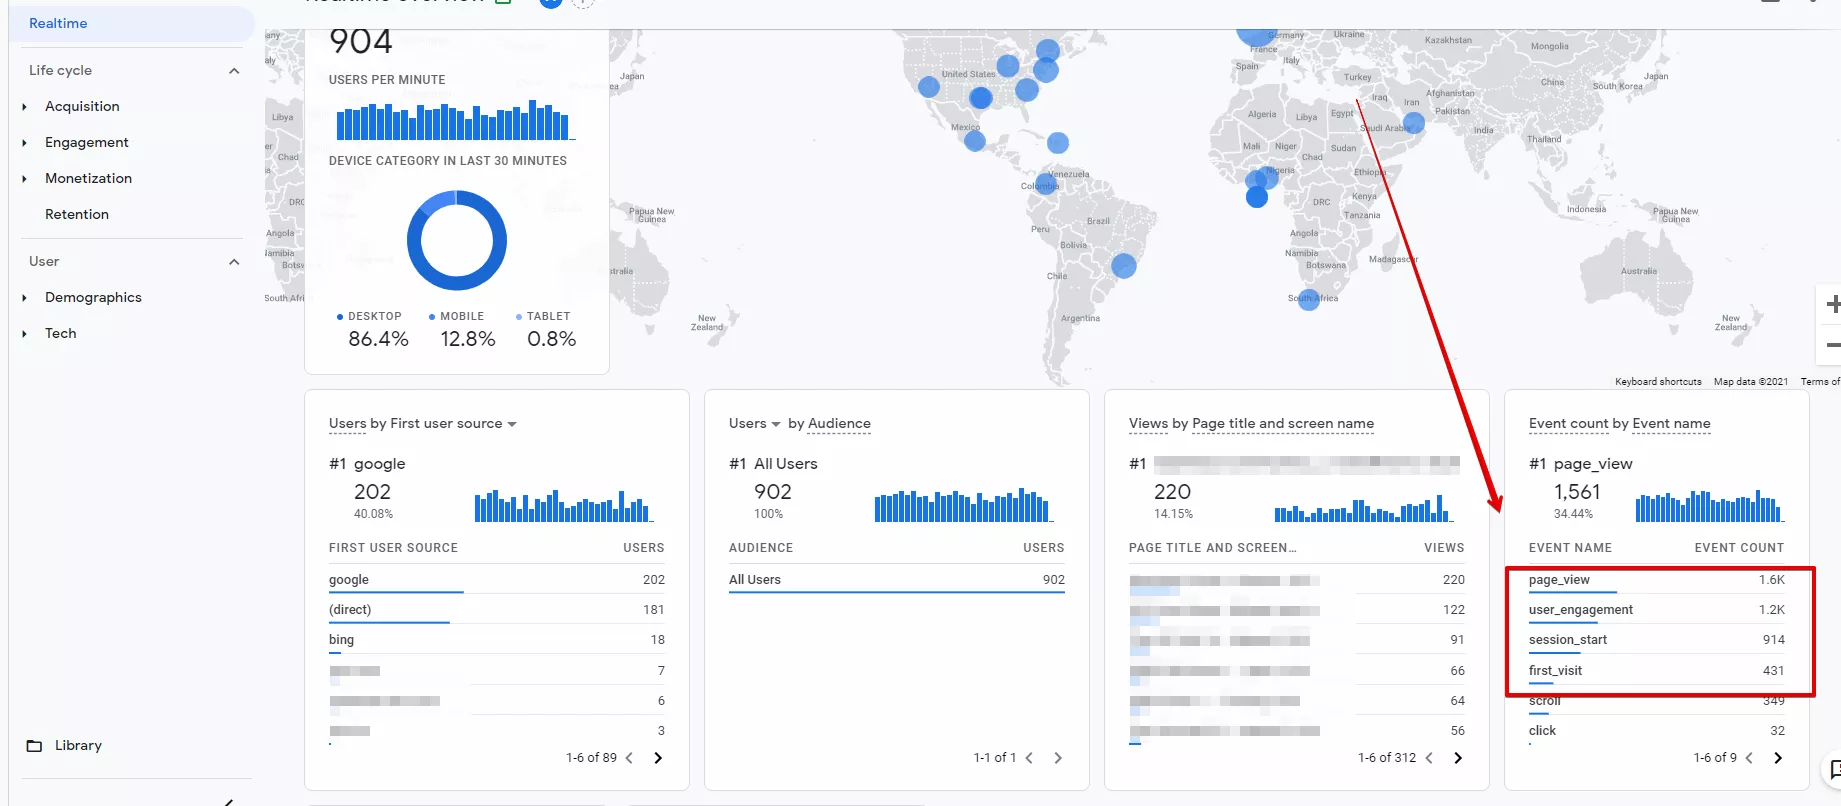The height and width of the screenshot is (806, 1841).
Task: Click the Brazil user bubble on map
Action: [x=1124, y=265]
